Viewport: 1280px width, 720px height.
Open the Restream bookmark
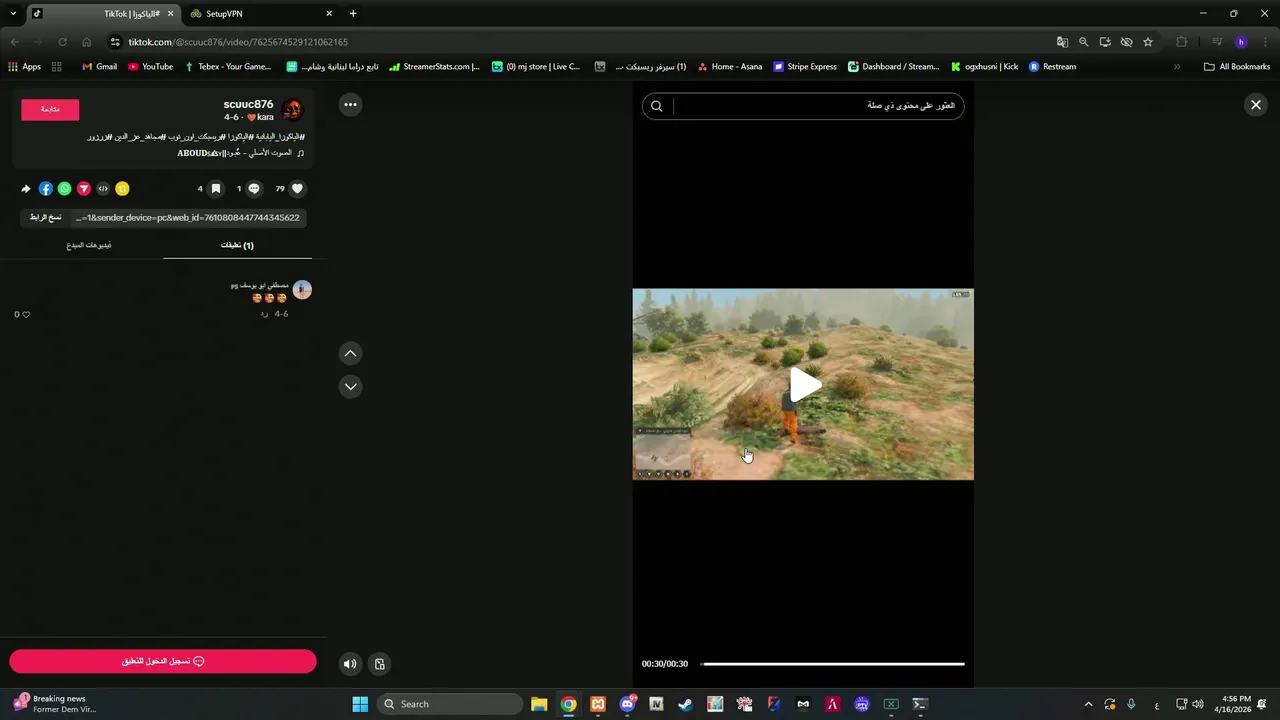[x=1052, y=67]
